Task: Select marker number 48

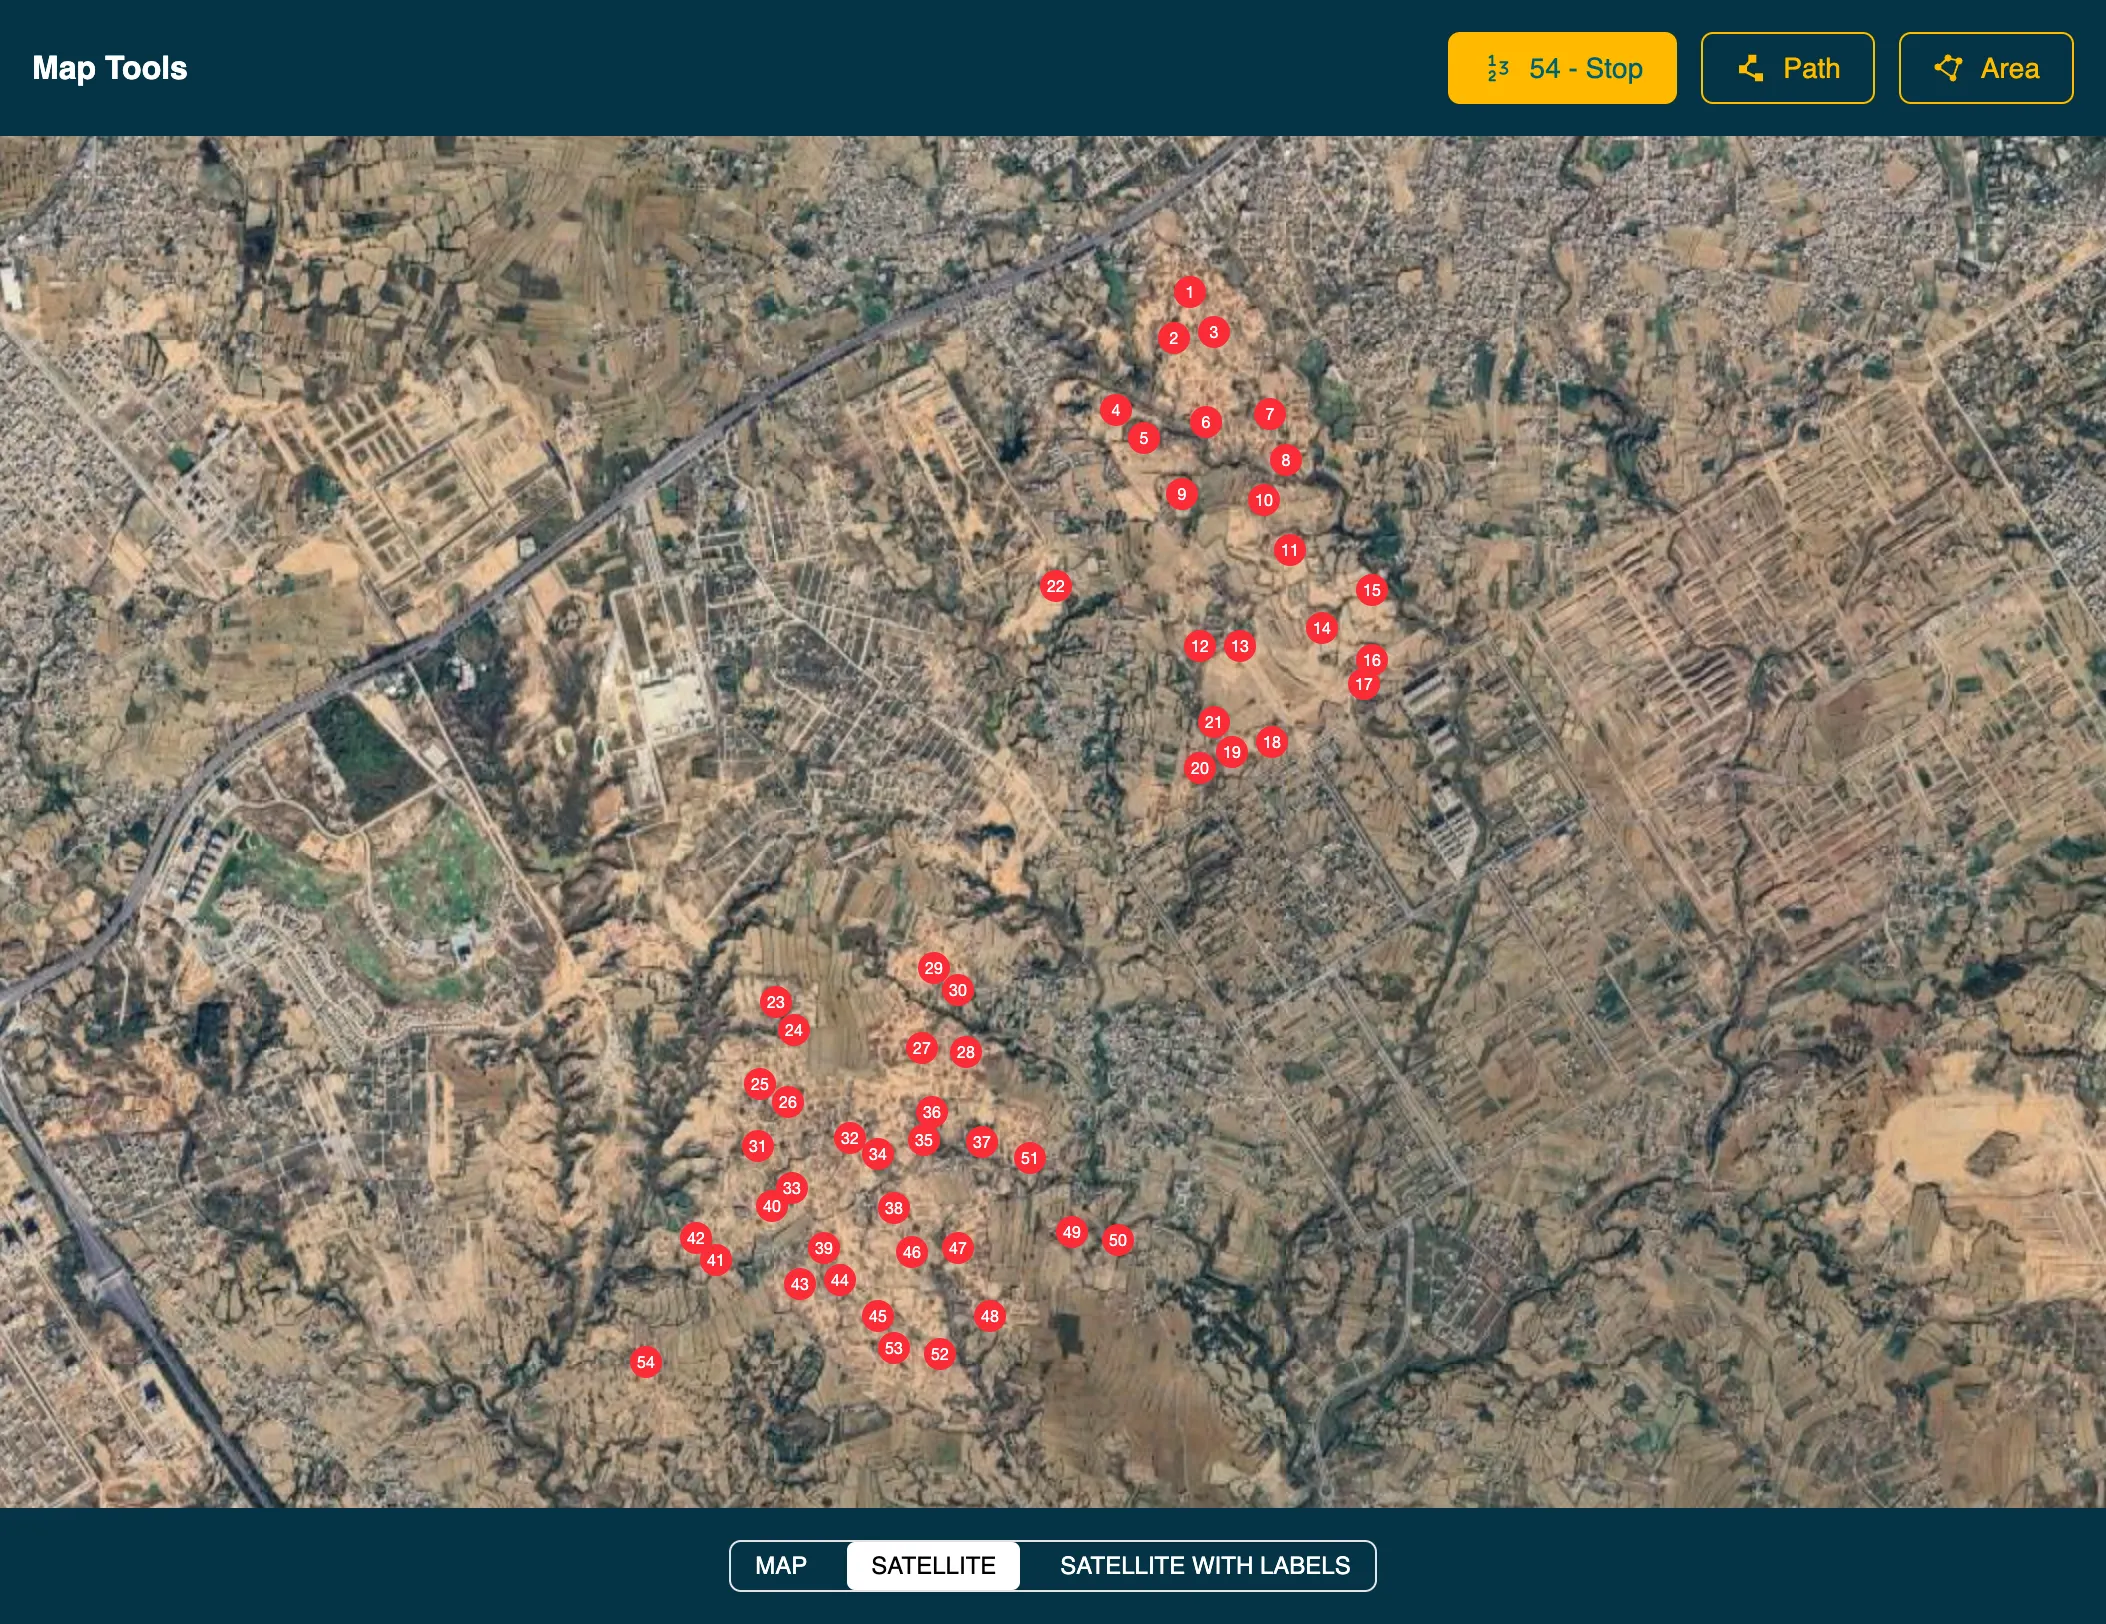Action: pos(989,1316)
